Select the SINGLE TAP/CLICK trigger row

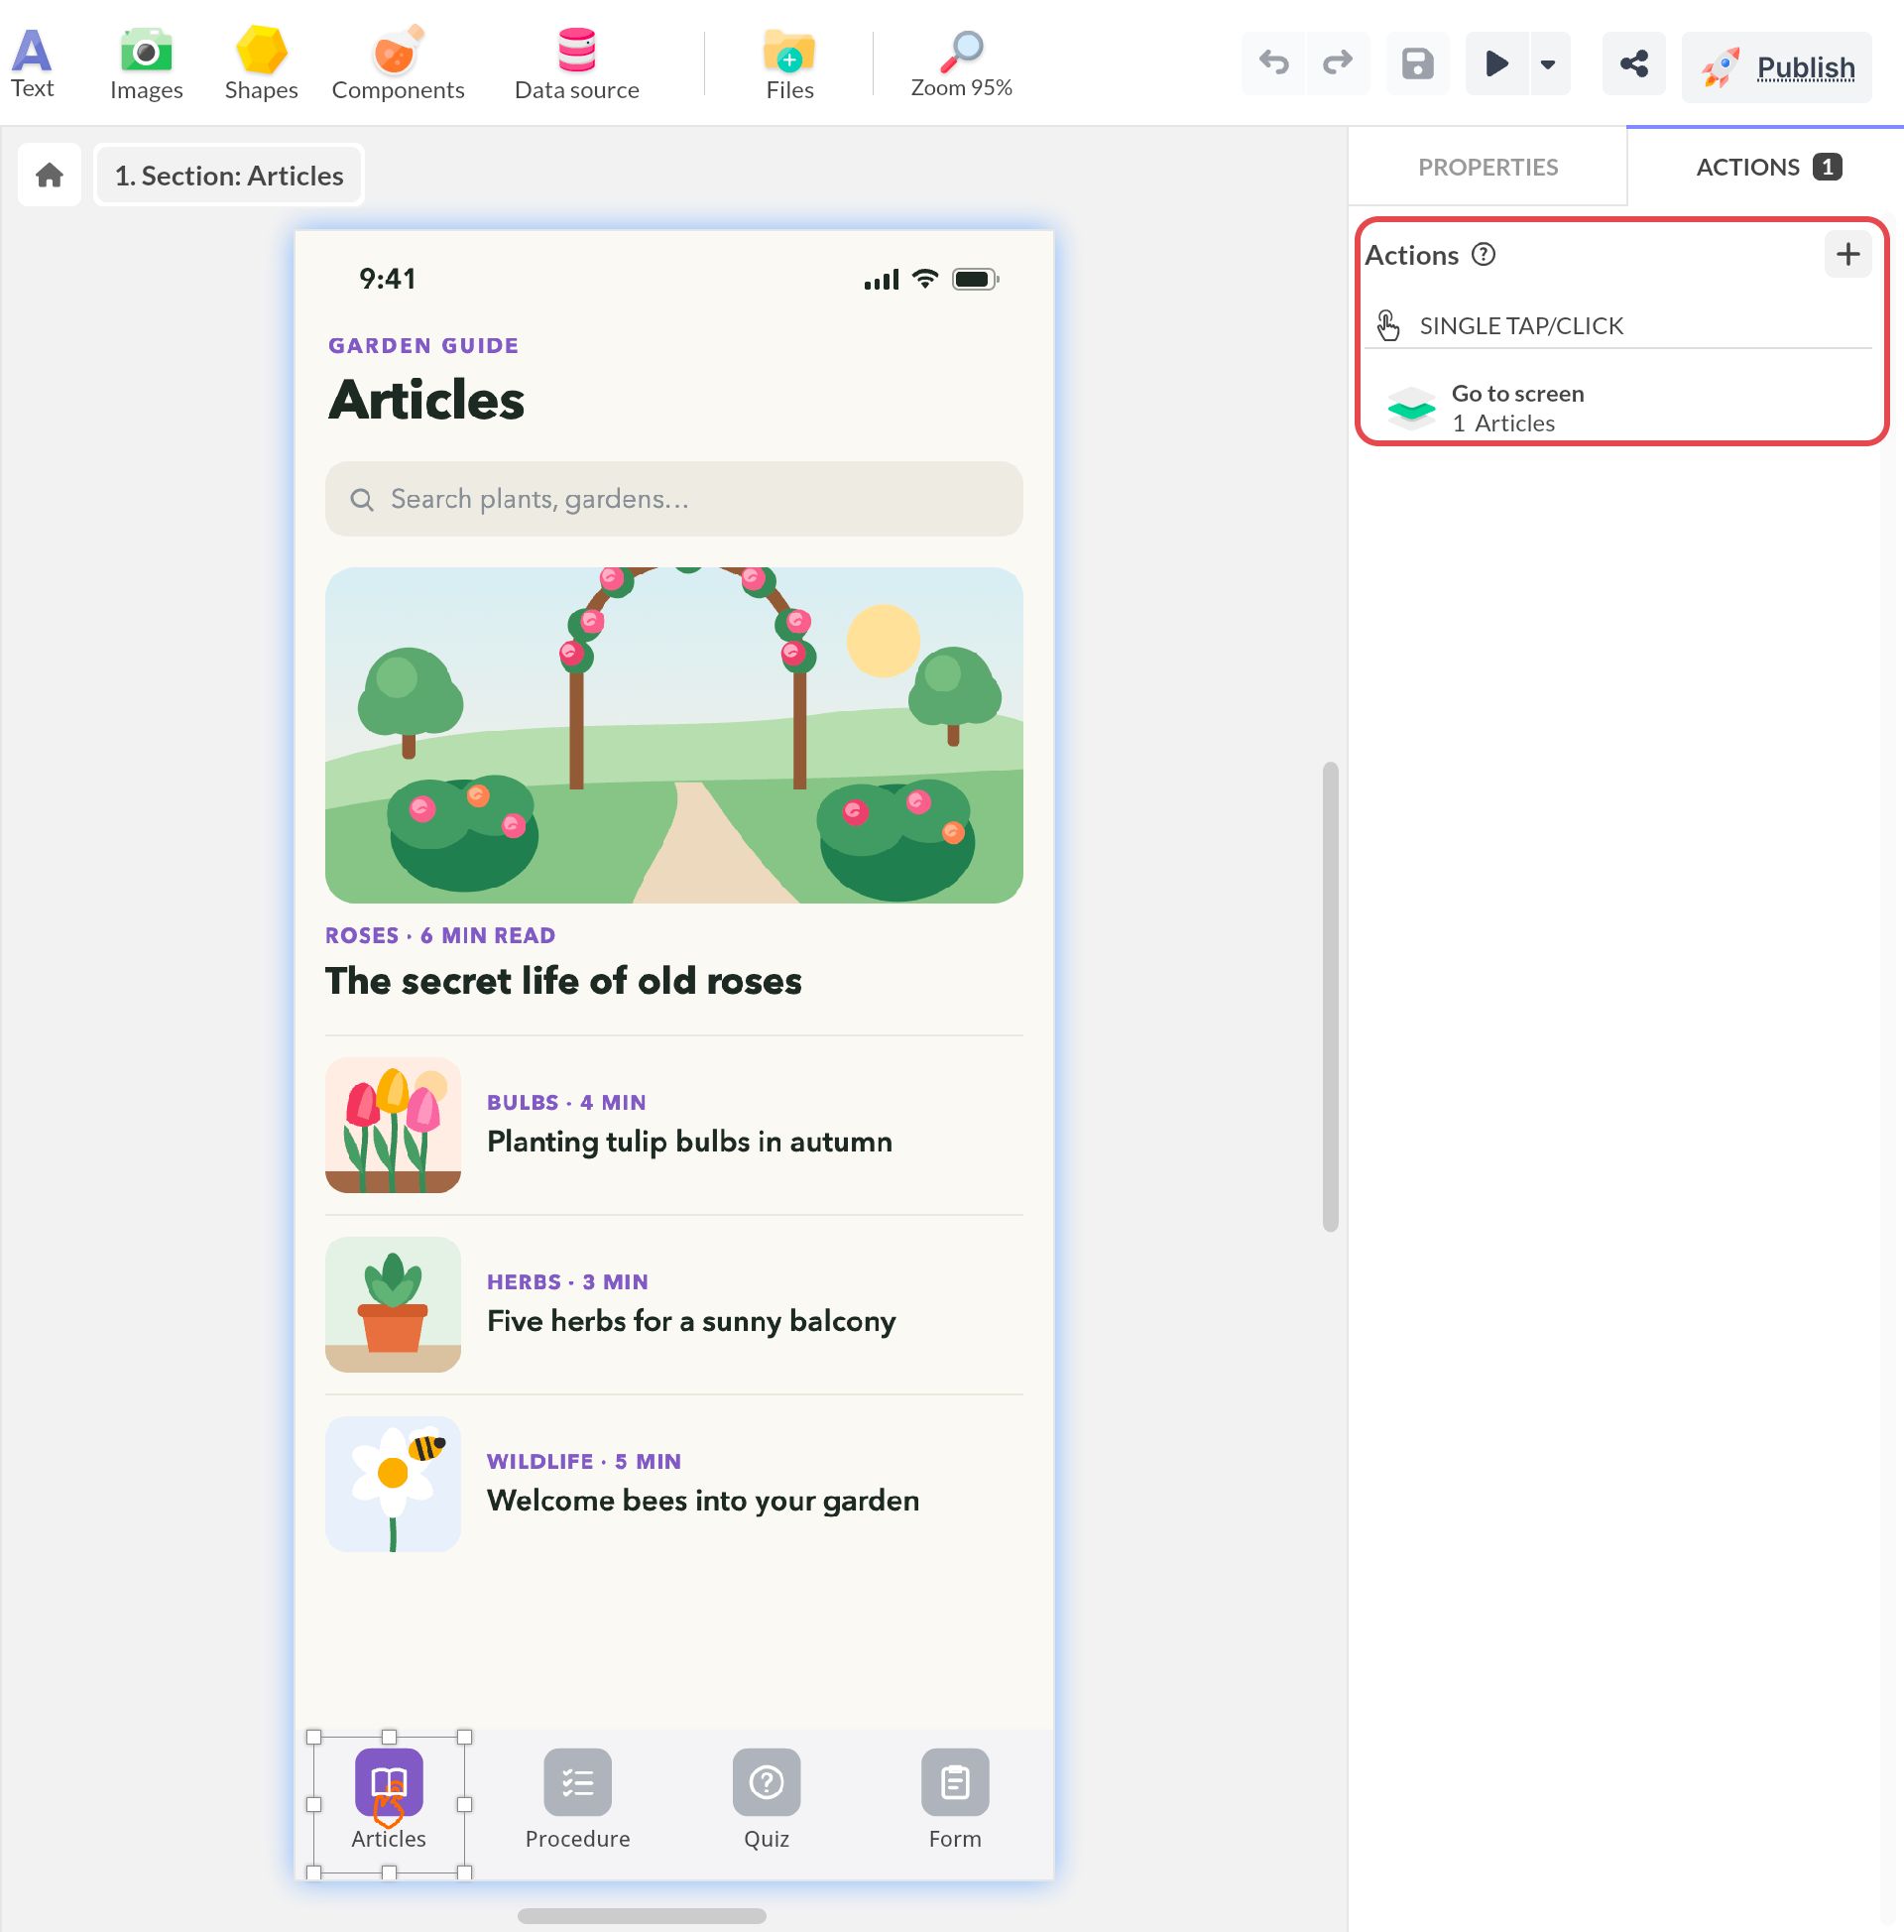[x=1618, y=325]
